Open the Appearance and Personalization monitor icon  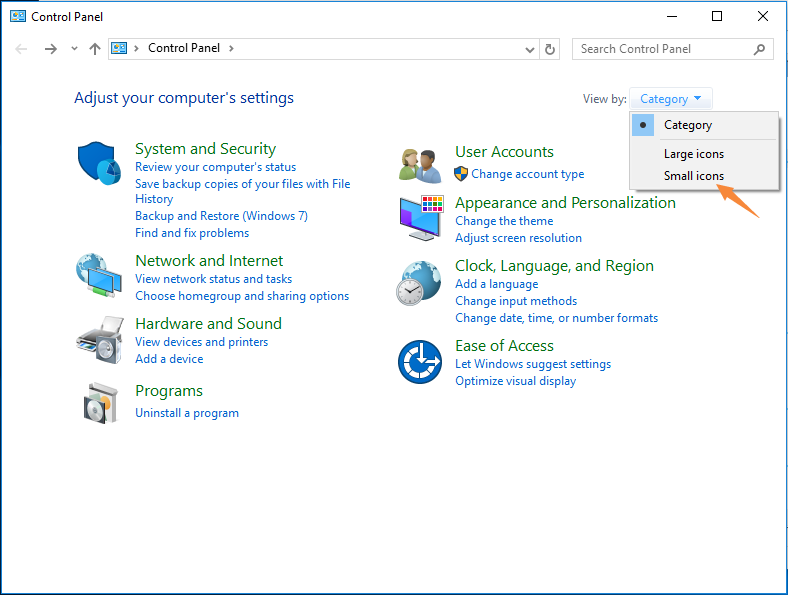click(421, 218)
